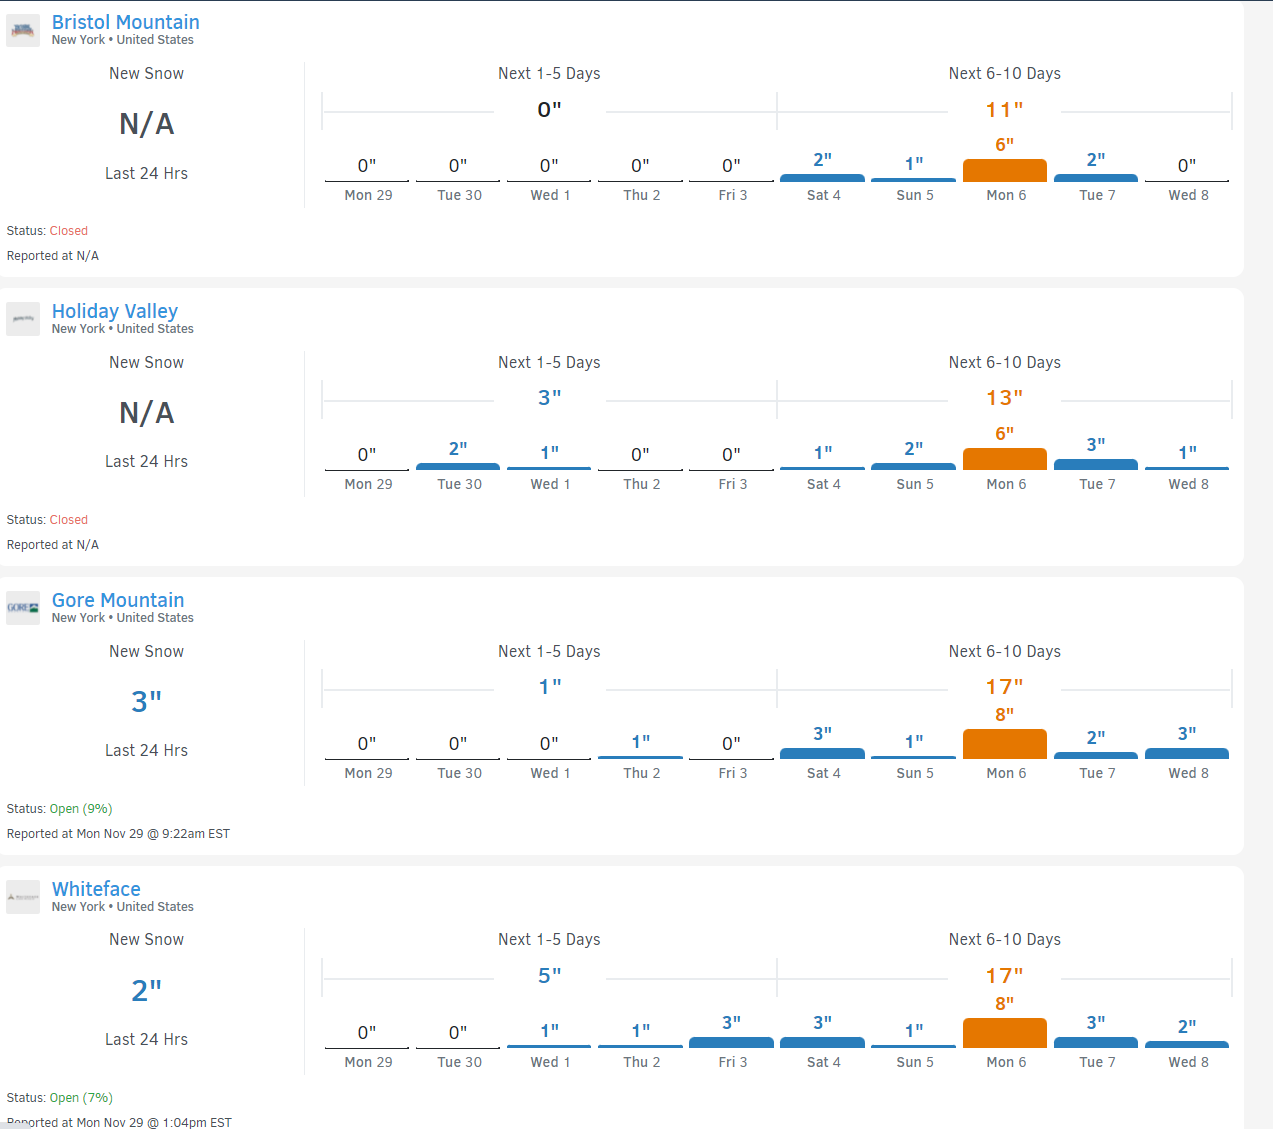Visit the Whiteface resort page
This screenshot has height=1129, width=1273.
click(x=96, y=889)
